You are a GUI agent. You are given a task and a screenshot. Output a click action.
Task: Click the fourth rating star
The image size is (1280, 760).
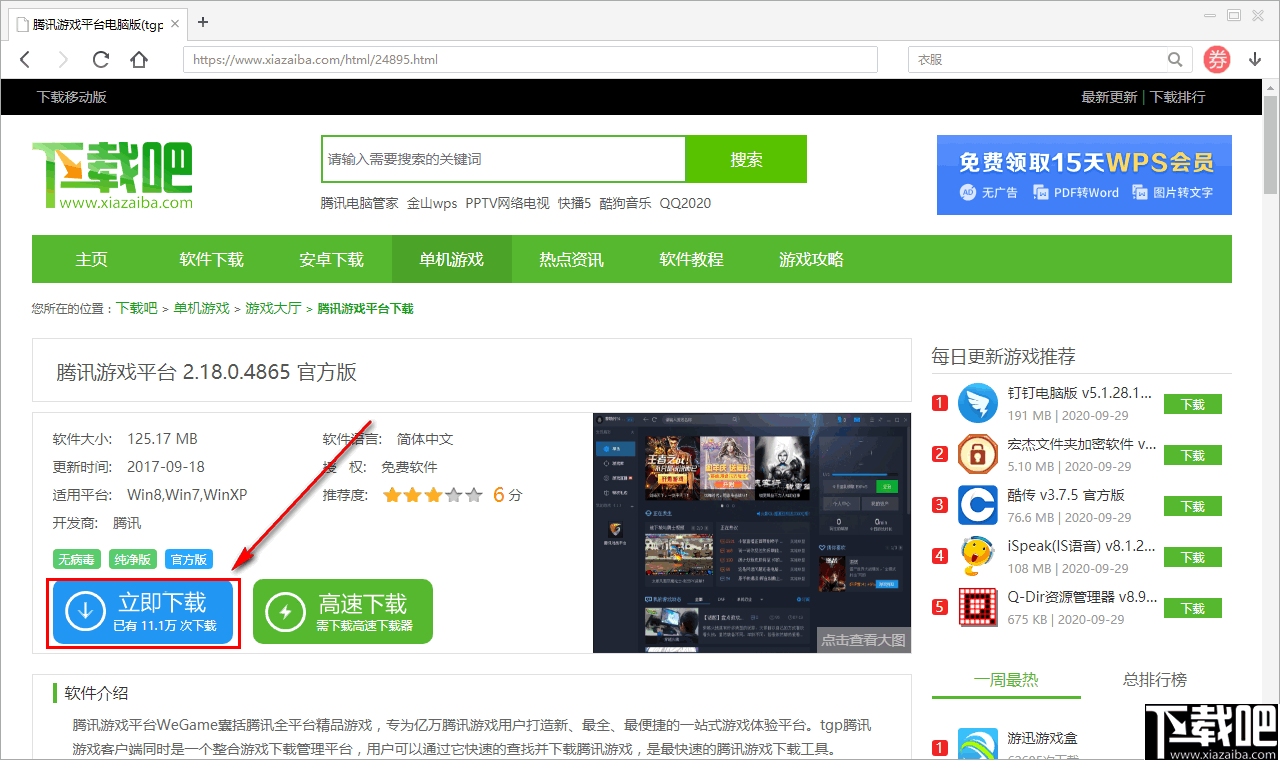point(452,494)
